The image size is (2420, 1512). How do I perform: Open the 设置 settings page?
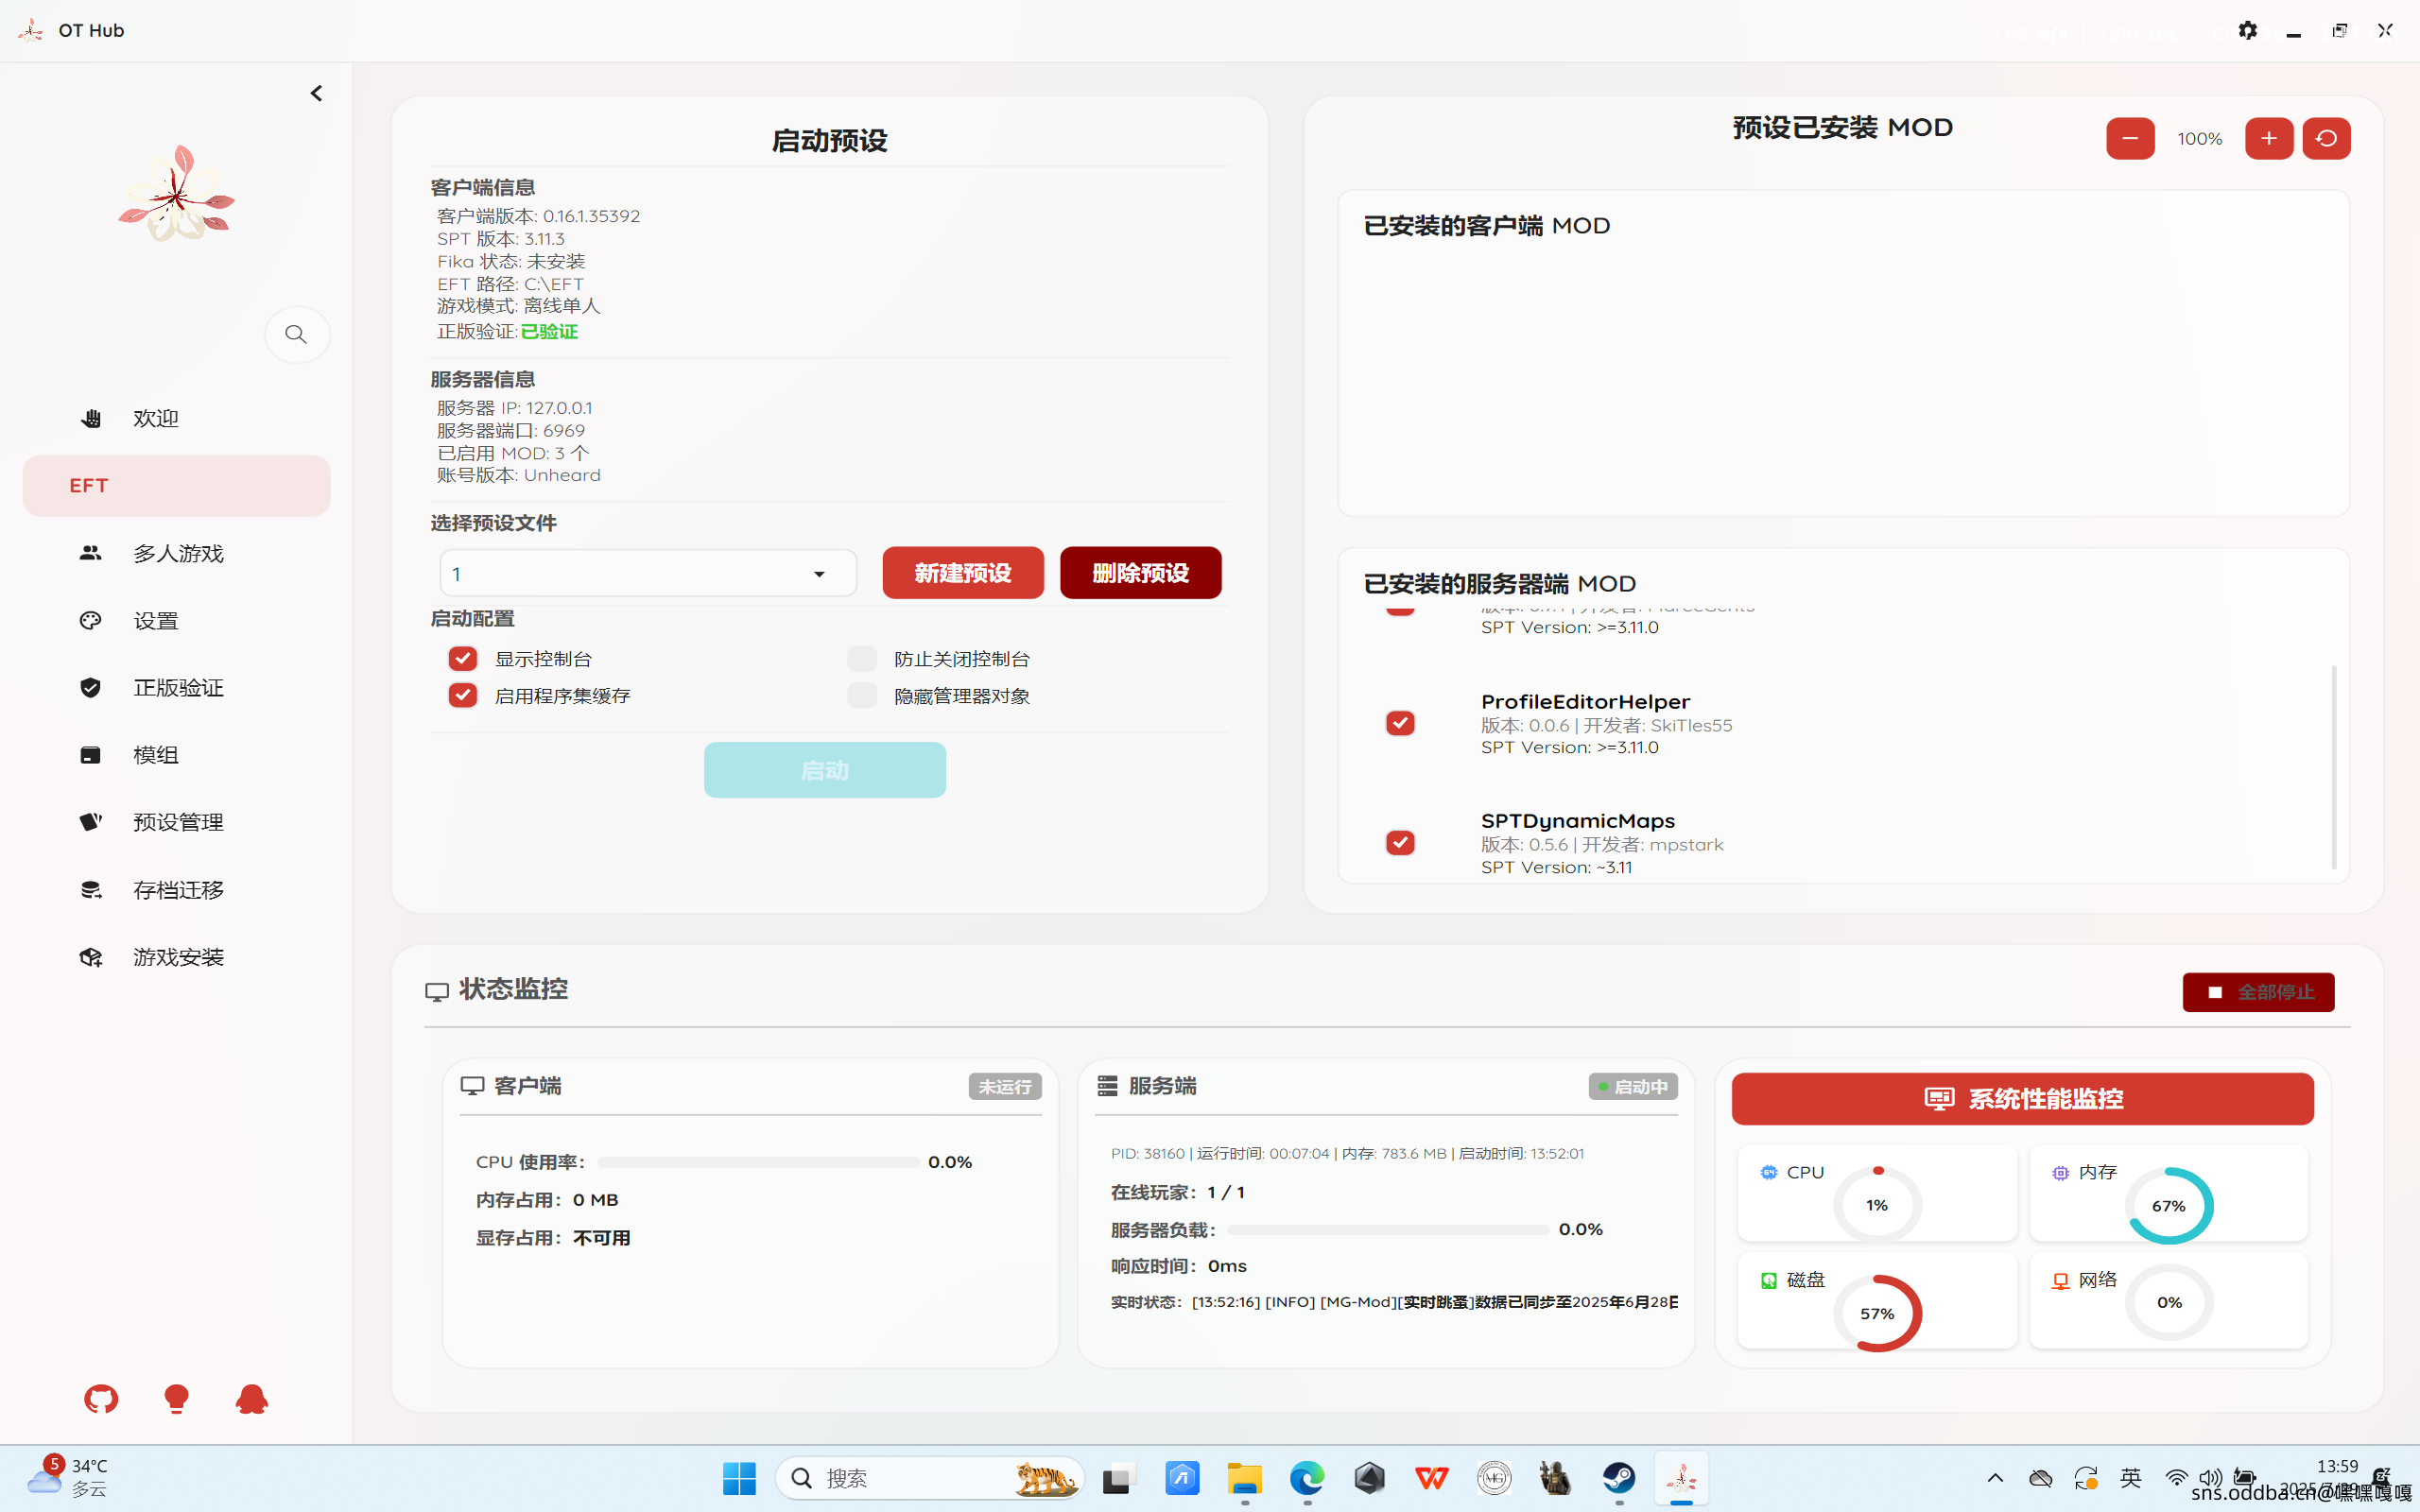[176, 620]
